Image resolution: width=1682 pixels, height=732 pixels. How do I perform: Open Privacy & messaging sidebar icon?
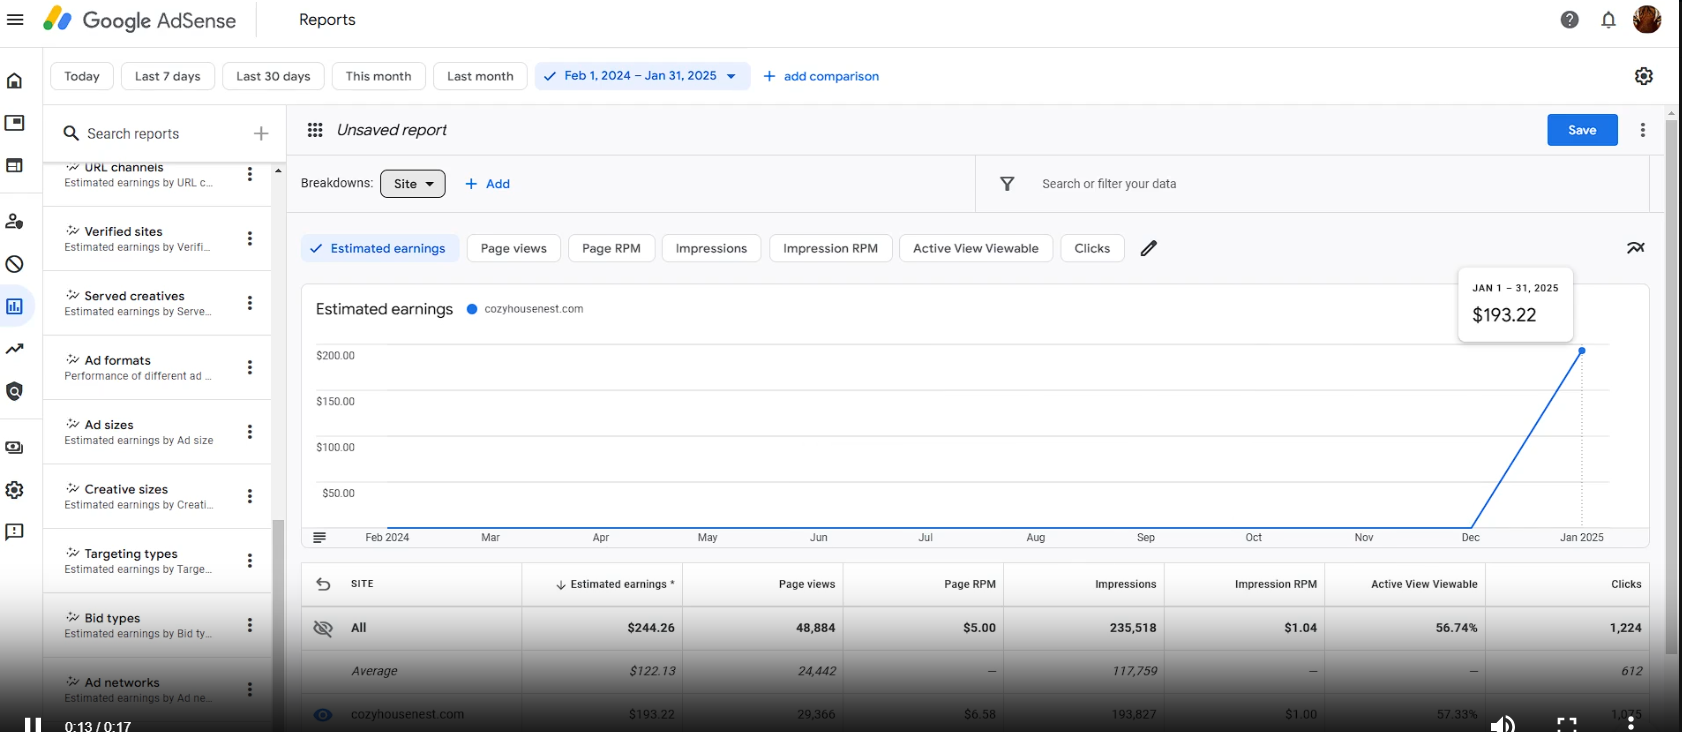(15, 222)
